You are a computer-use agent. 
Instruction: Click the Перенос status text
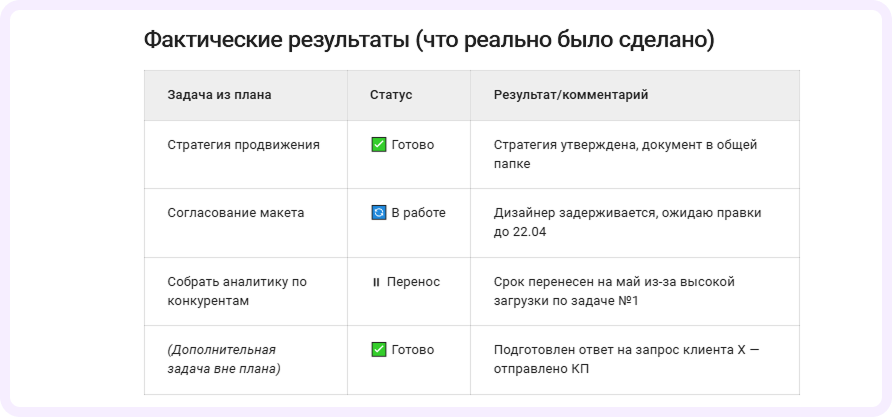pyautogui.click(x=415, y=282)
